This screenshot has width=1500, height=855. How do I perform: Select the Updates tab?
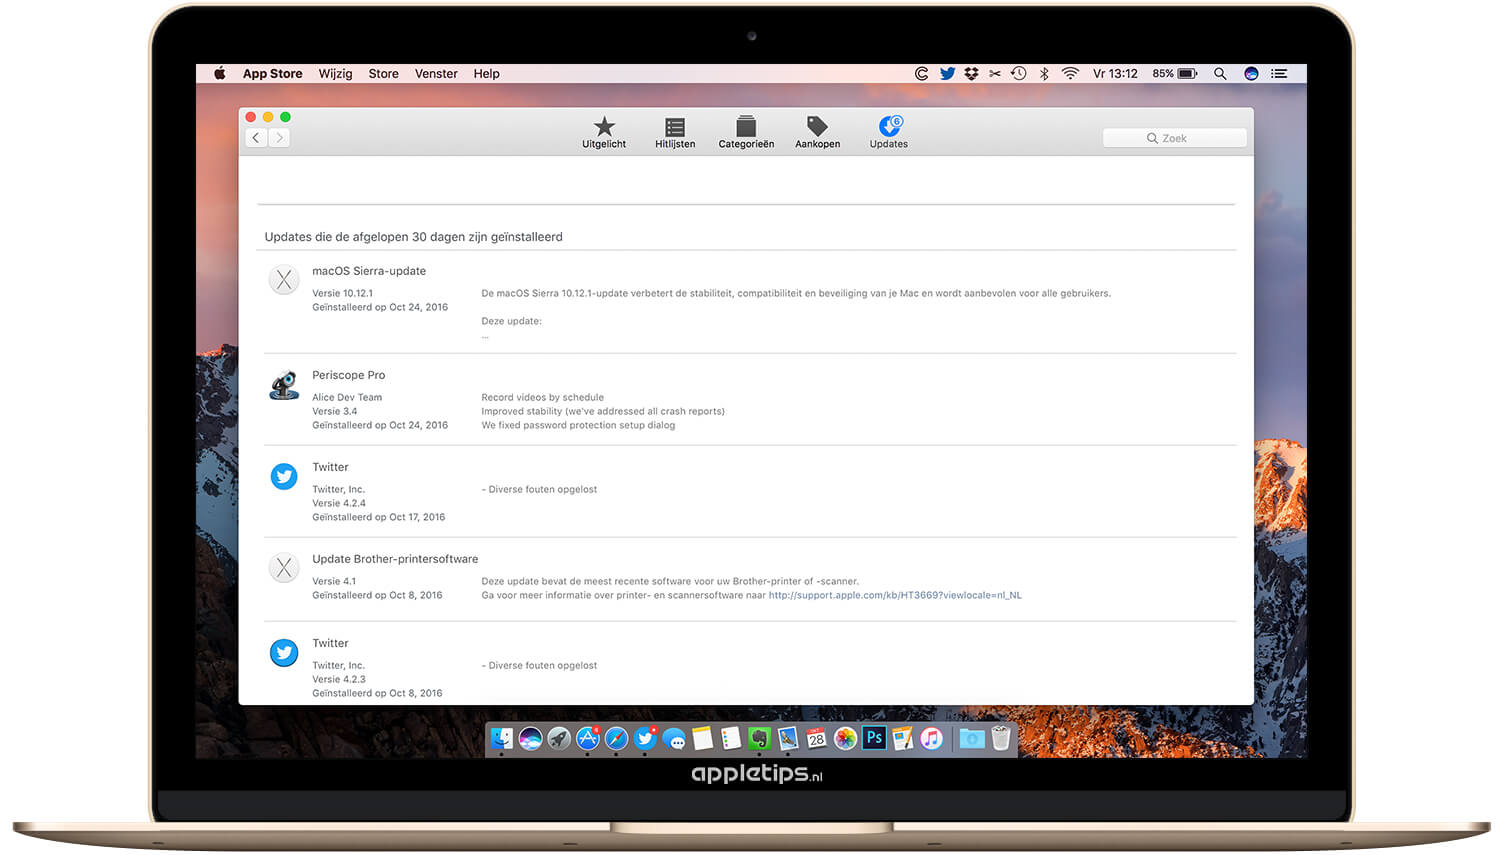point(889,132)
